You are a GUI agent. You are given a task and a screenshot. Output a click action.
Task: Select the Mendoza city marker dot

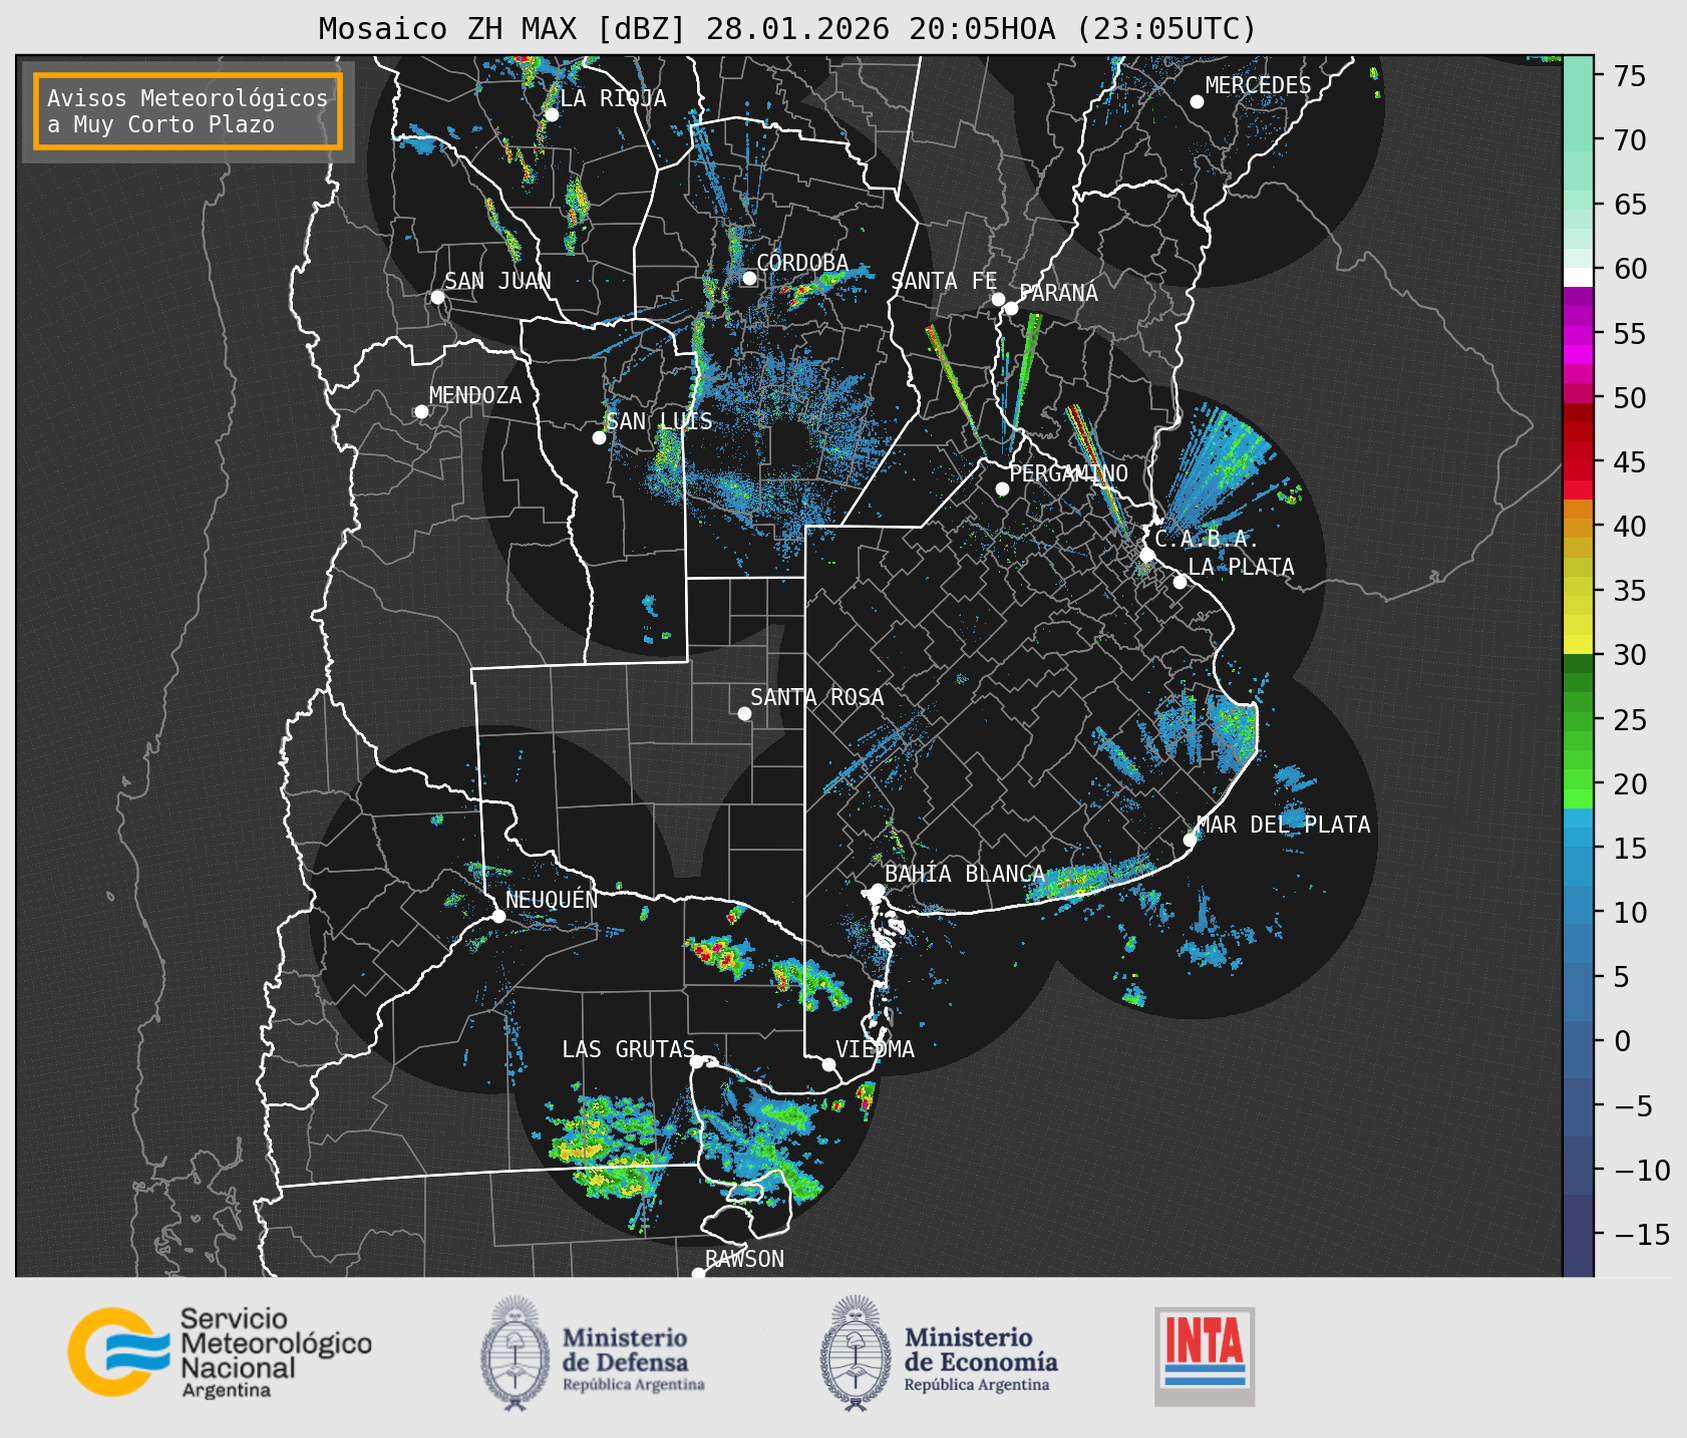[421, 412]
